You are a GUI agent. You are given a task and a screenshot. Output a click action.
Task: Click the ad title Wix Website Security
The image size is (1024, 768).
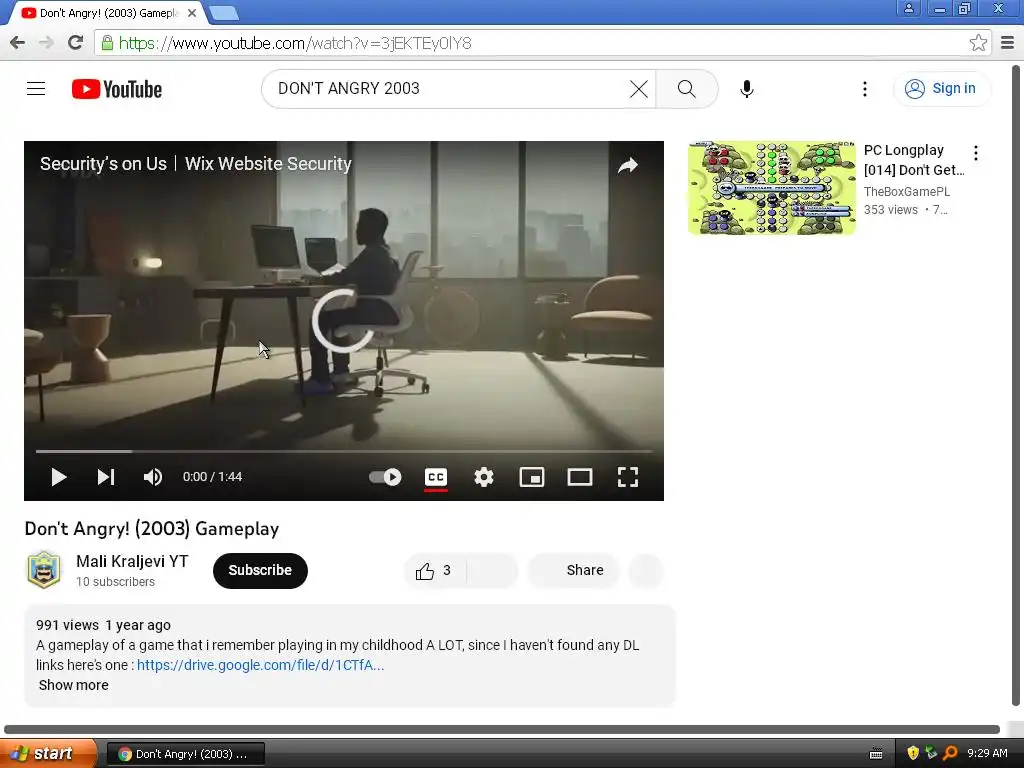pos(195,164)
